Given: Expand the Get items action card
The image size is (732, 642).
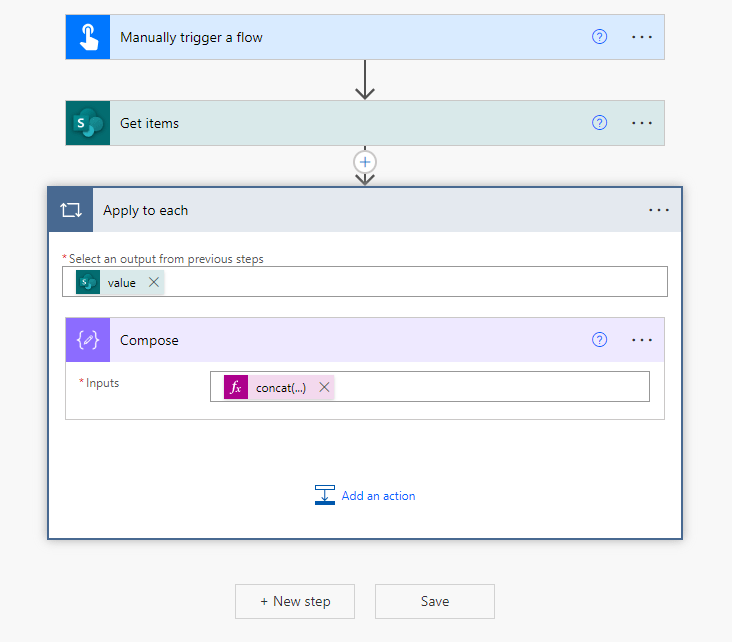Looking at the screenshot, I should coord(340,123).
